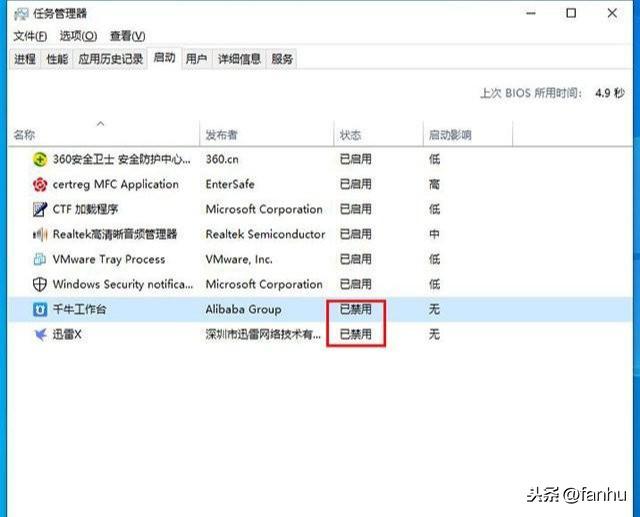The width and height of the screenshot is (640, 517).
Task: Click the 迅雷X bird icon
Action: (40, 335)
